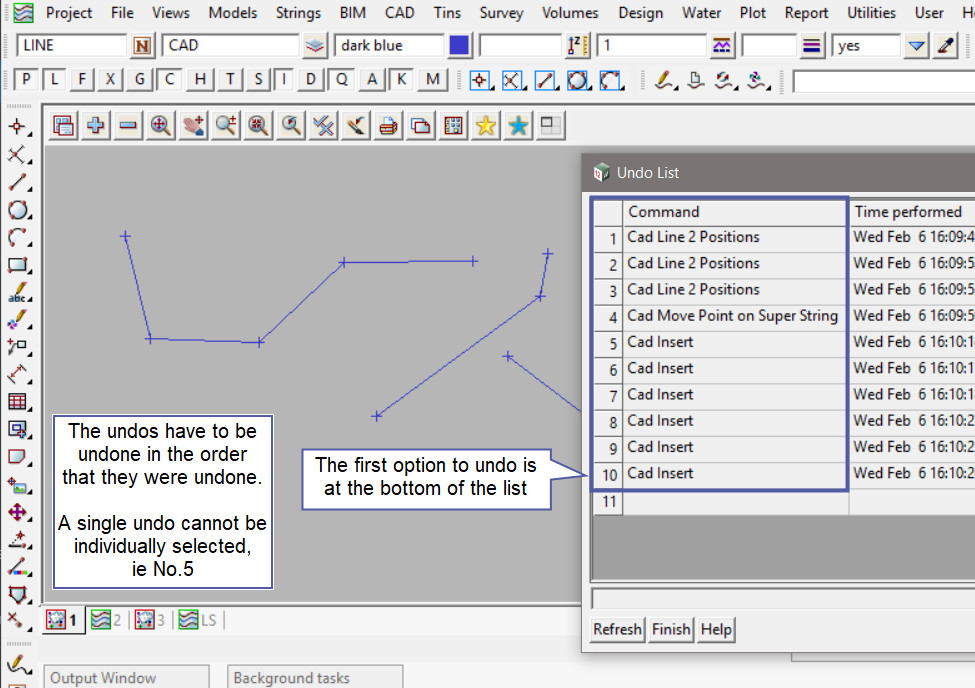Click the dark blue colour swatch

point(459,46)
